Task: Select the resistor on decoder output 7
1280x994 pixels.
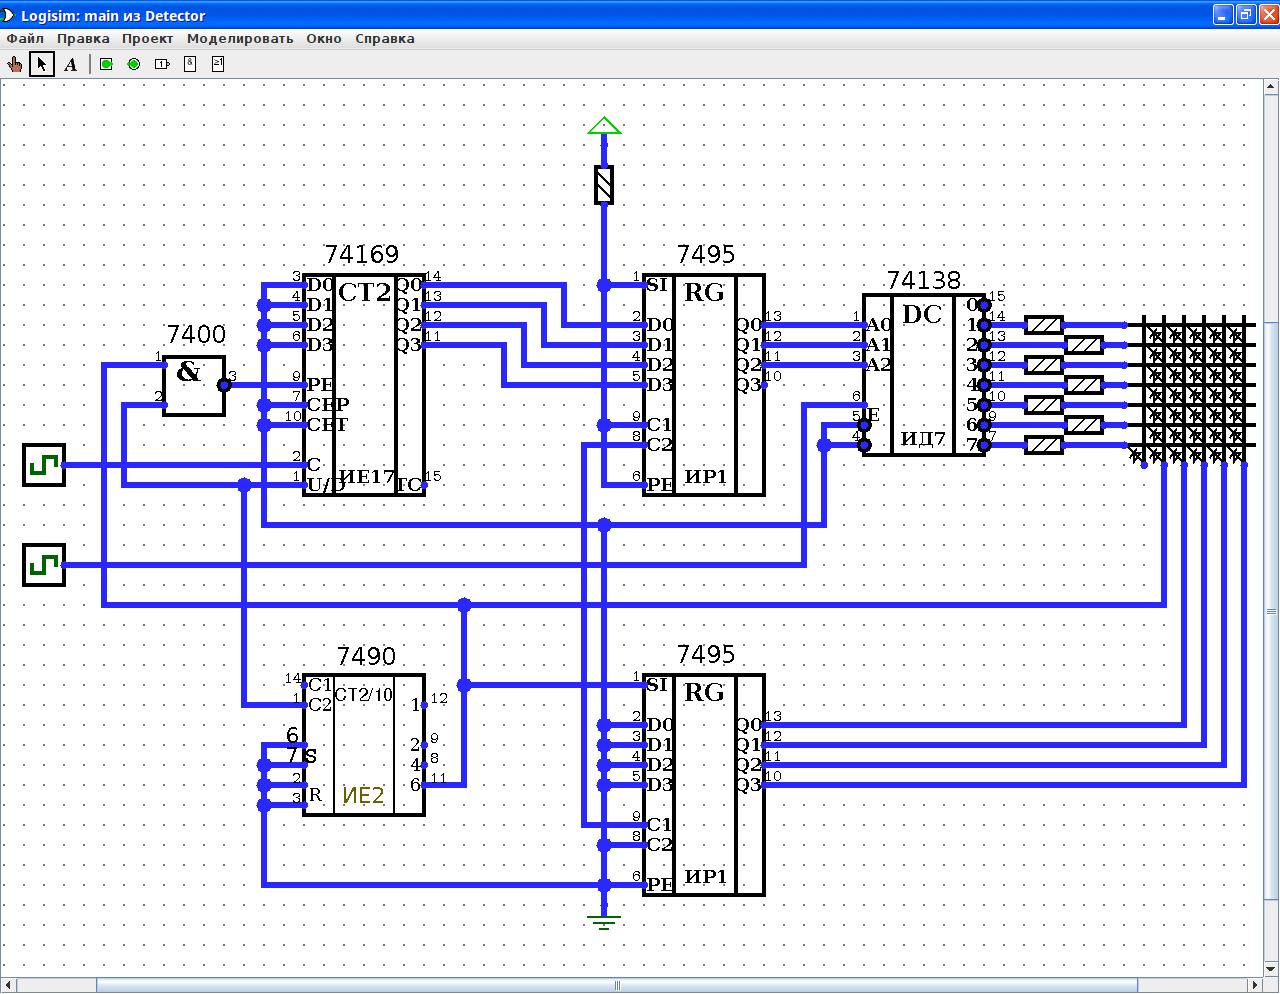Action: click(x=1044, y=445)
